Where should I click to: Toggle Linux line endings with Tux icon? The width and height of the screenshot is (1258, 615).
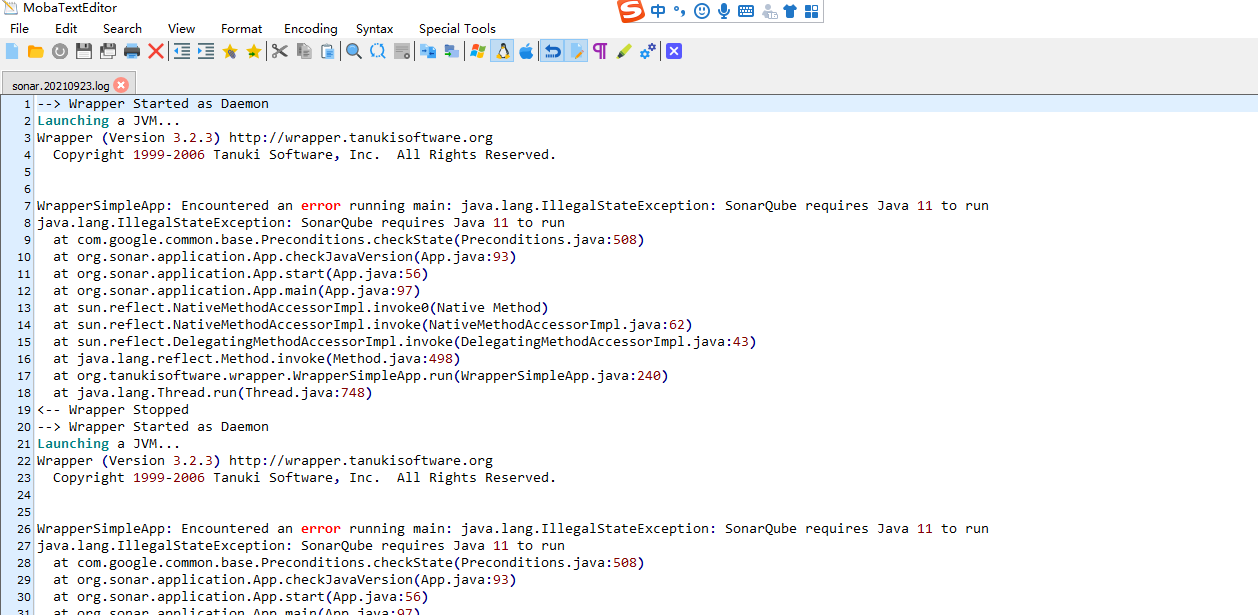point(502,50)
